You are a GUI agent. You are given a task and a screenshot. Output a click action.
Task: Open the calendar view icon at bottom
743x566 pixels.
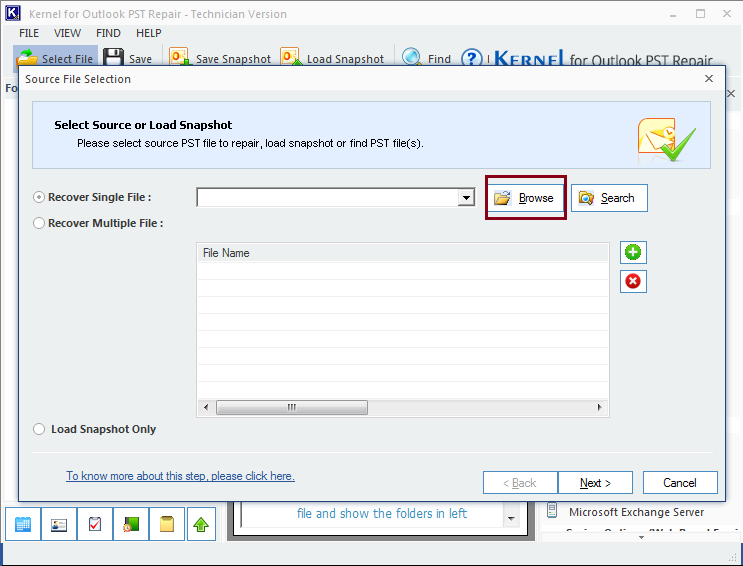[x=23, y=524]
